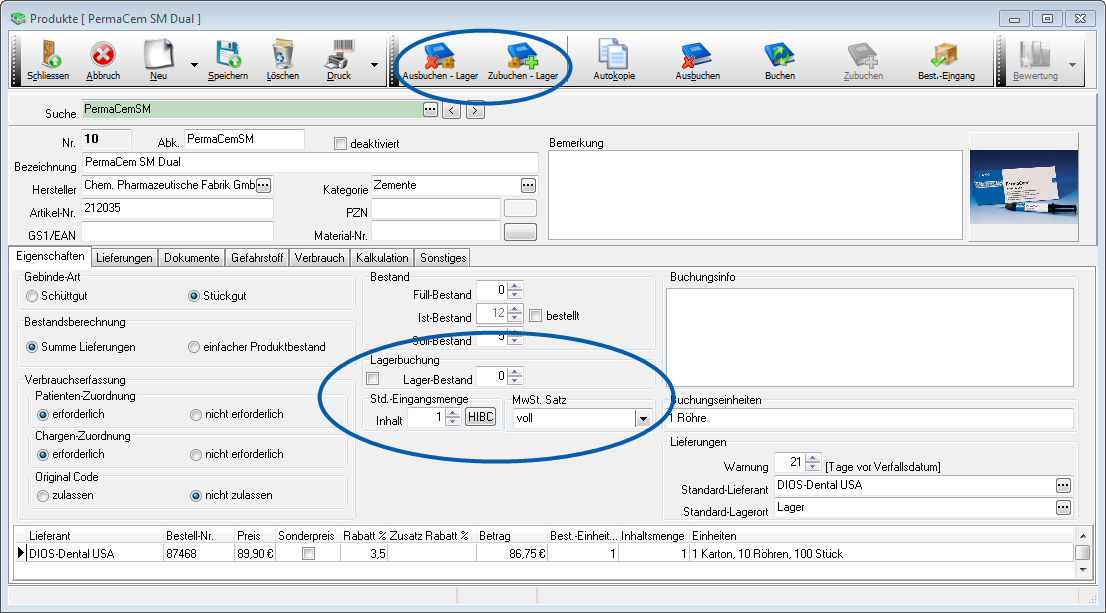Click the Autokopie toolbar icon
Viewport: 1106px width, 613px height.
[x=614, y=54]
